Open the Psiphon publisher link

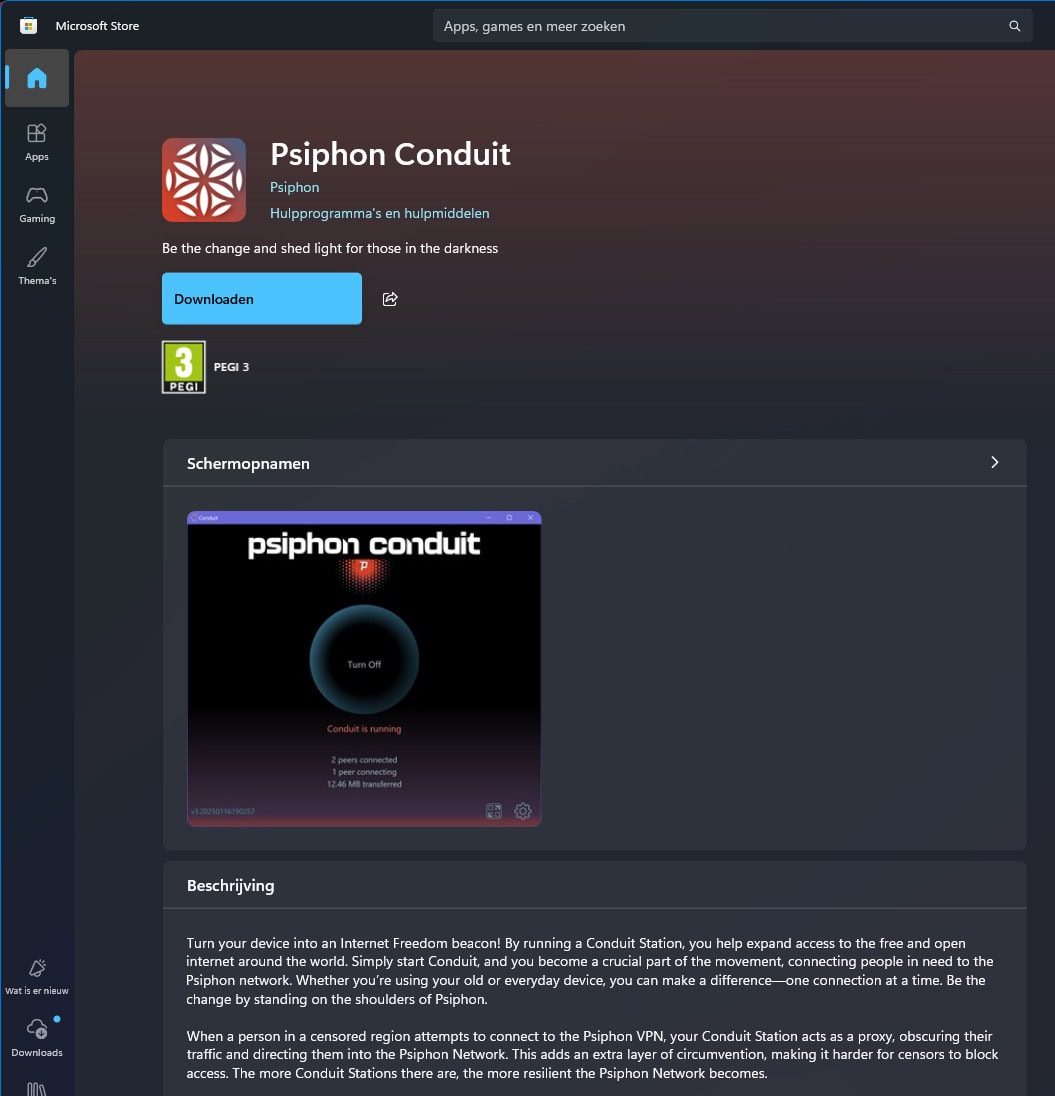294,187
